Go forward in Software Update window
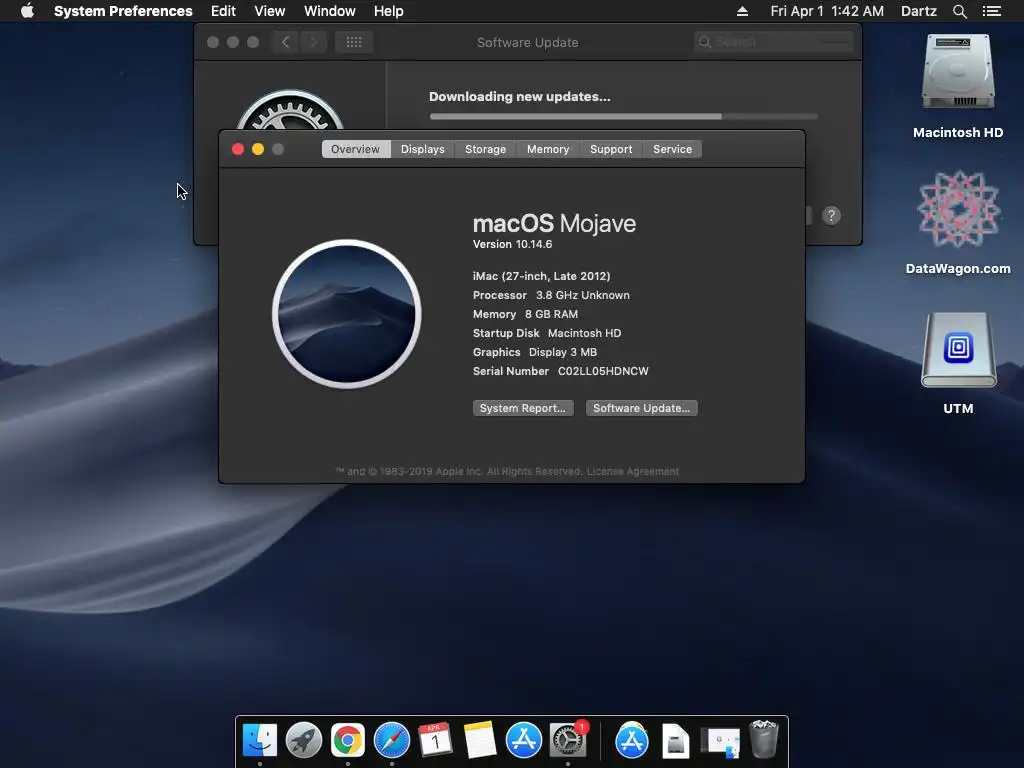 tap(313, 42)
